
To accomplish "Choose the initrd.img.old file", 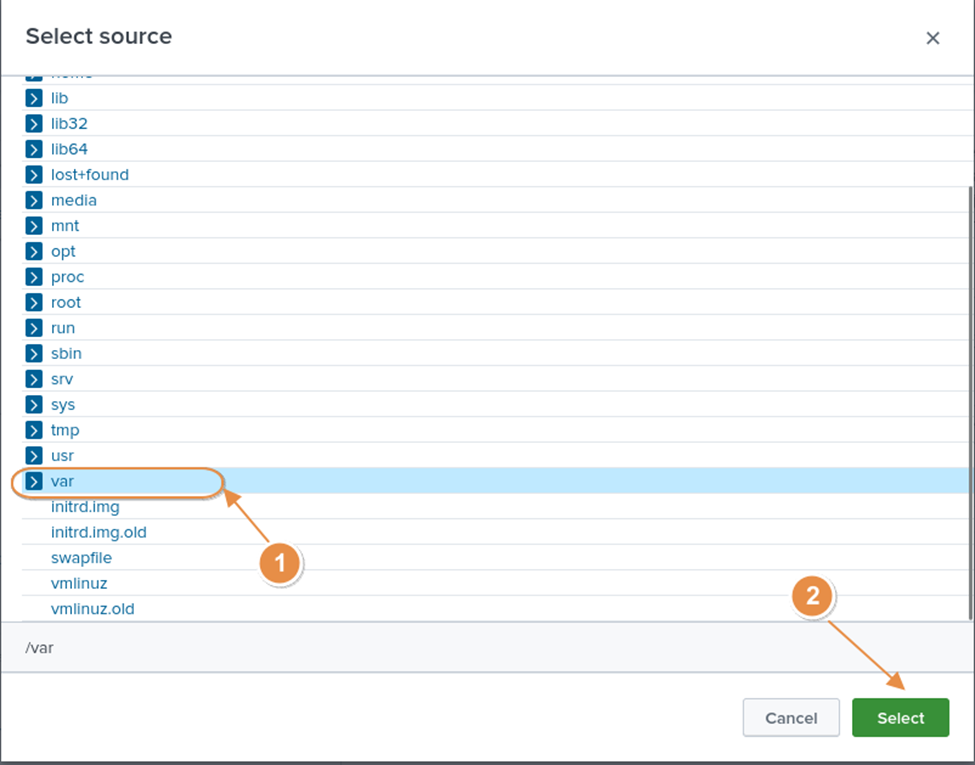I will (x=99, y=532).
